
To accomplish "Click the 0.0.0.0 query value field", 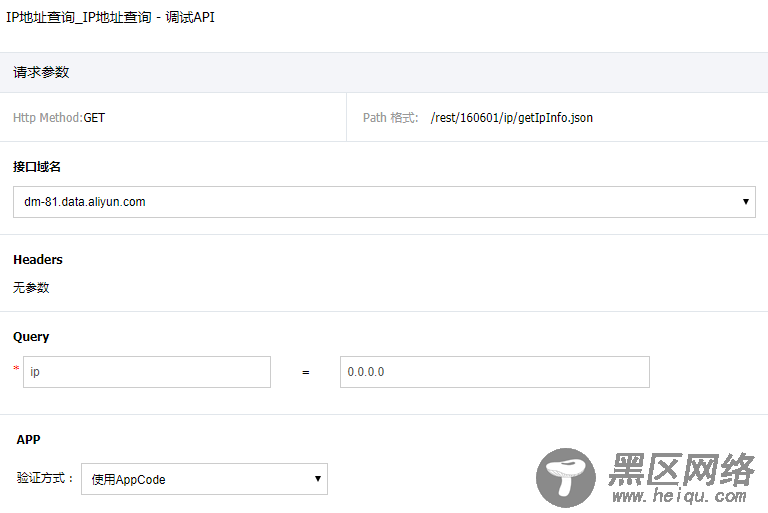I will pos(495,372).
